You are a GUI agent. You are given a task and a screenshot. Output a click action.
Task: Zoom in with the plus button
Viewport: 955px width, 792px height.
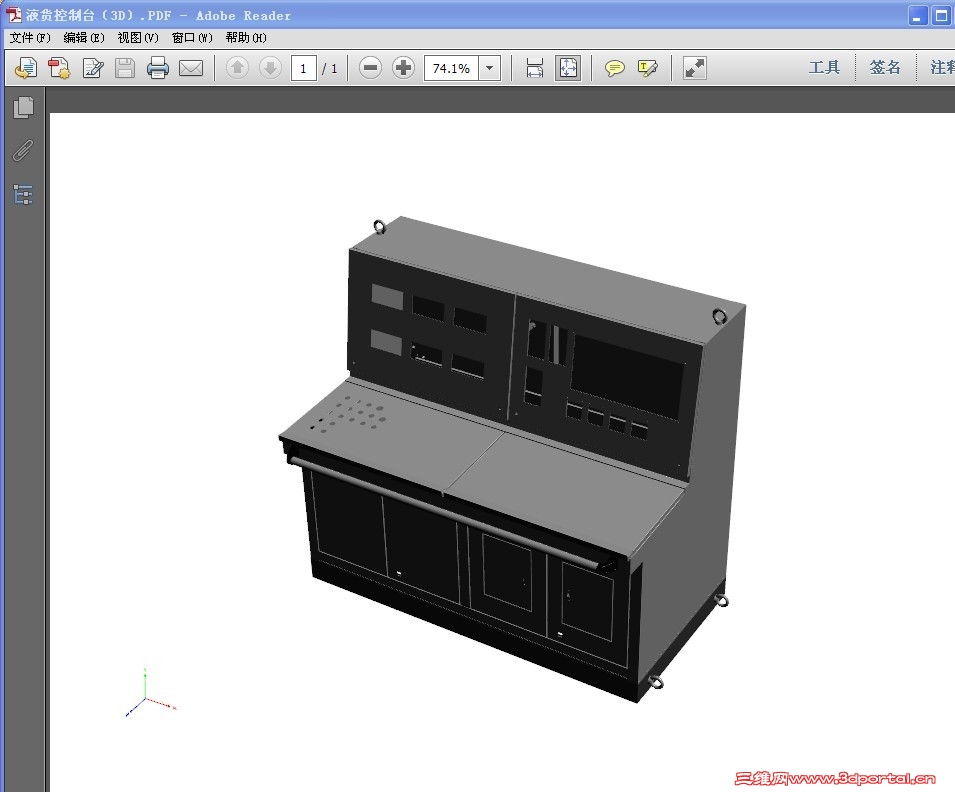[x=403, y=68]
